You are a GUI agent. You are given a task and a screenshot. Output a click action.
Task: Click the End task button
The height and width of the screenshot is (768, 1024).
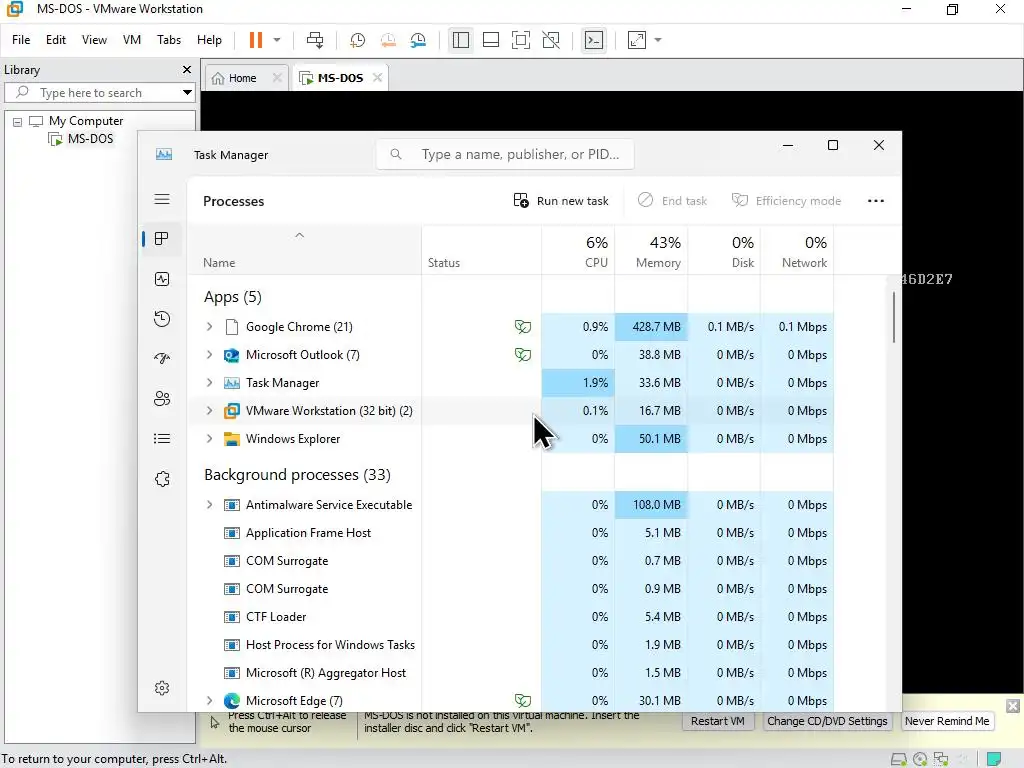[673, 200]
